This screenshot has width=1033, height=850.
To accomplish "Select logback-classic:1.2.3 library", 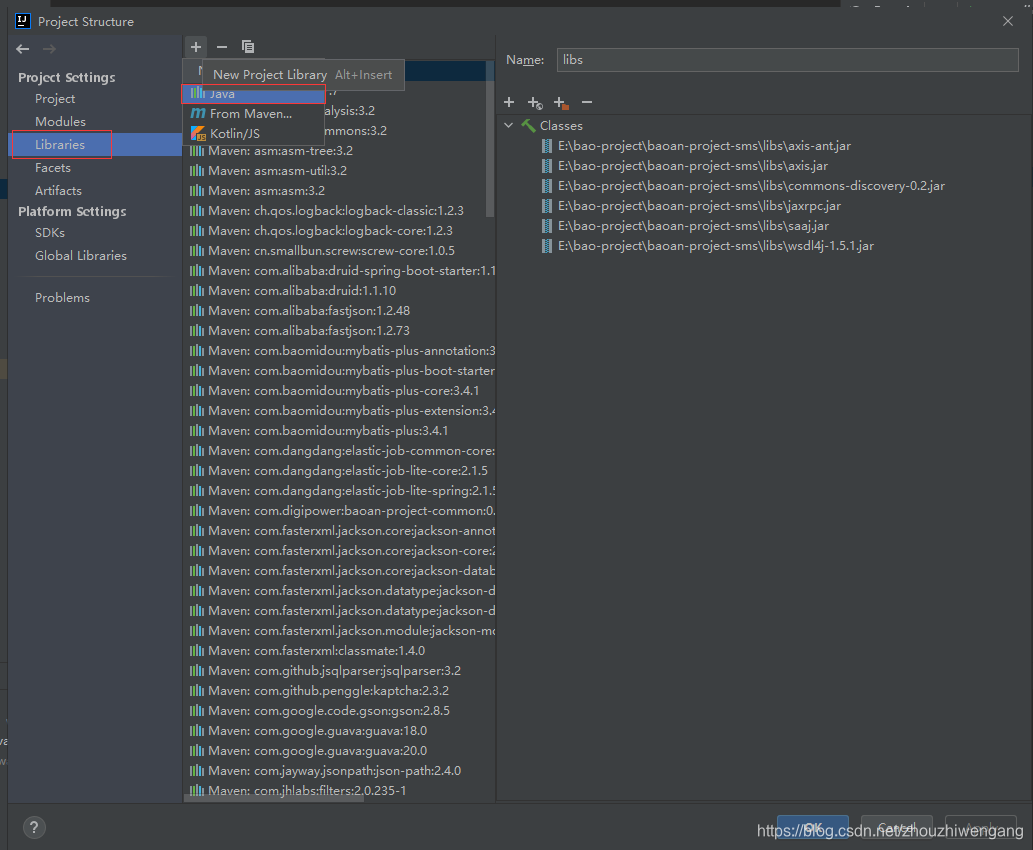I will (326, 211).
